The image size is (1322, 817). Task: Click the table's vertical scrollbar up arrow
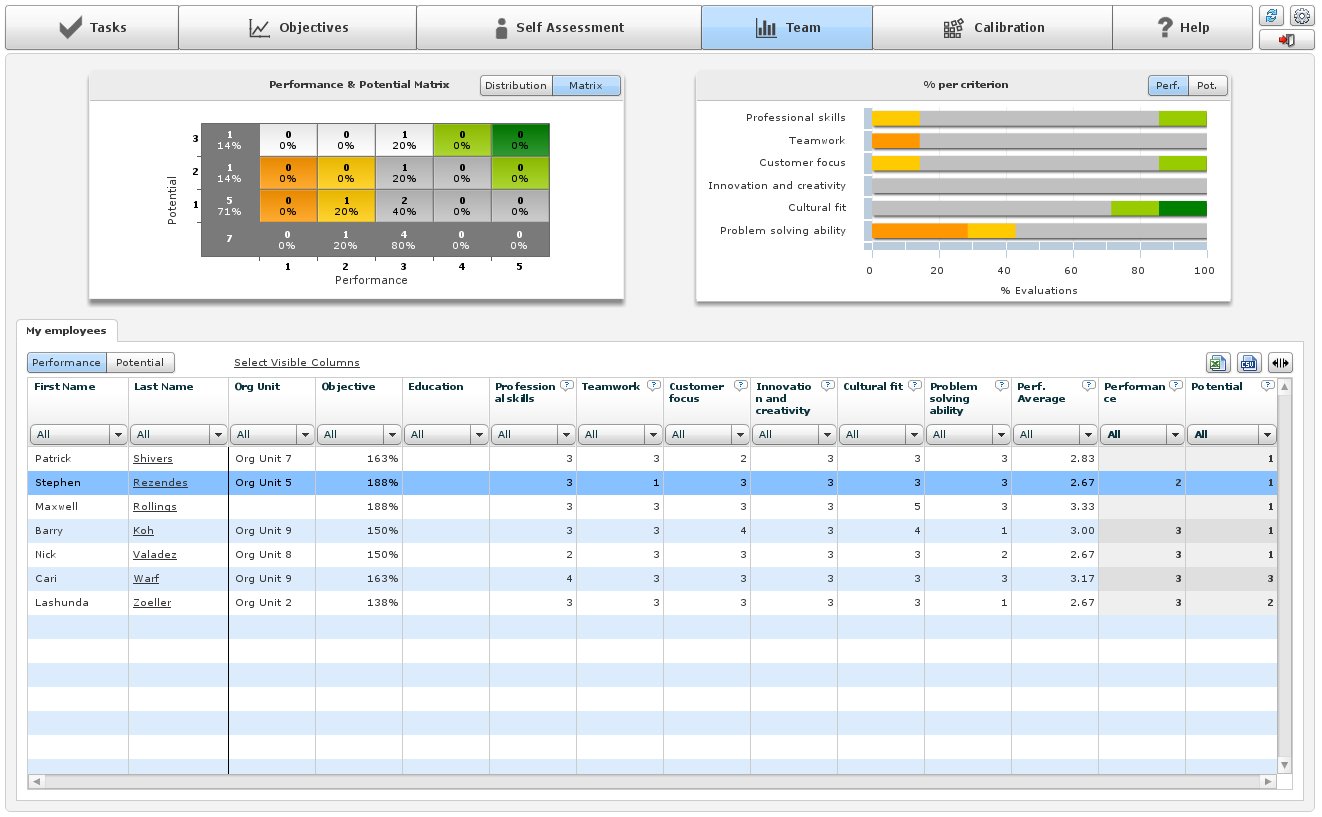[x=1285, y=386]
